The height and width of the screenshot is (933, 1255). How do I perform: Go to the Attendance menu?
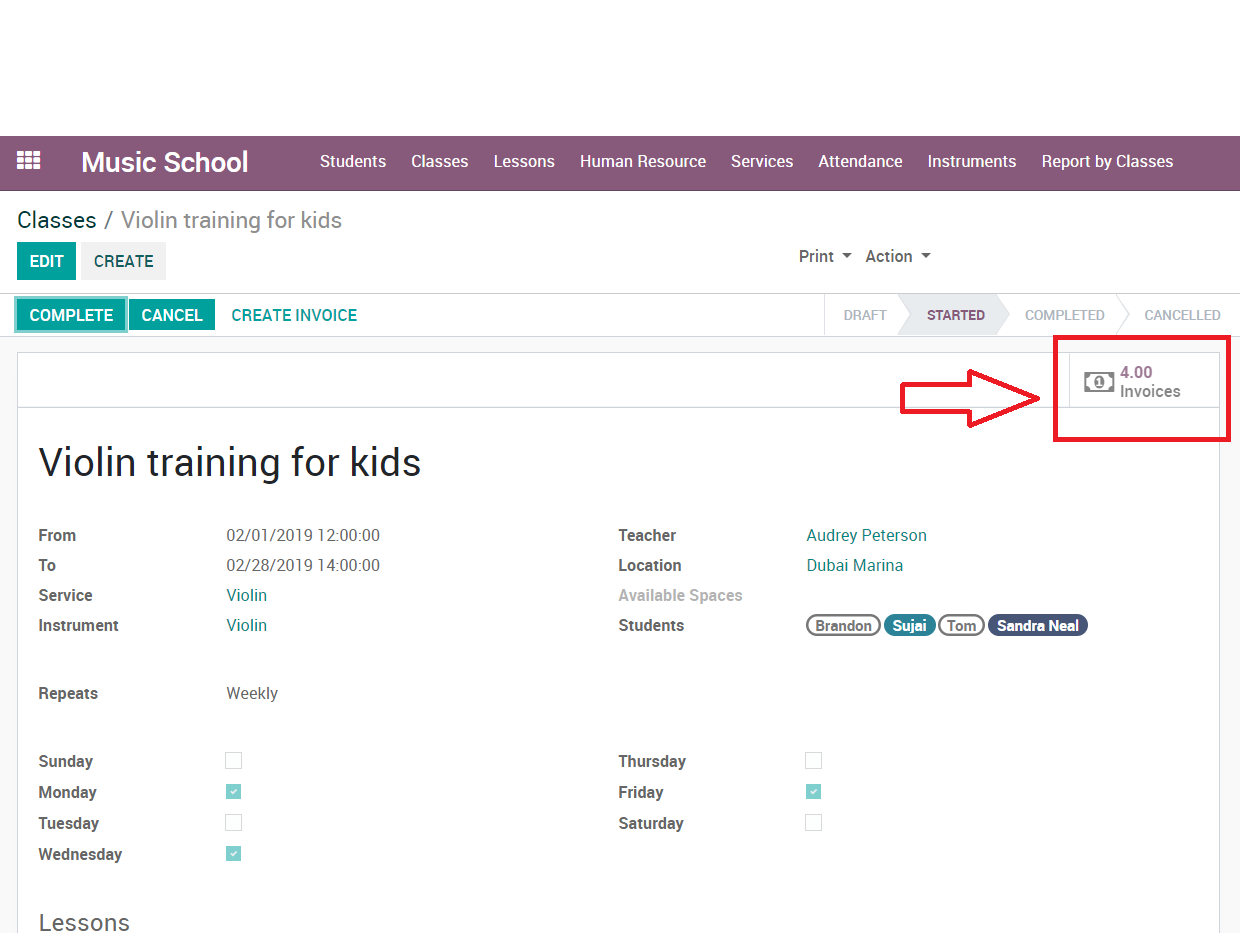(860, 162)
